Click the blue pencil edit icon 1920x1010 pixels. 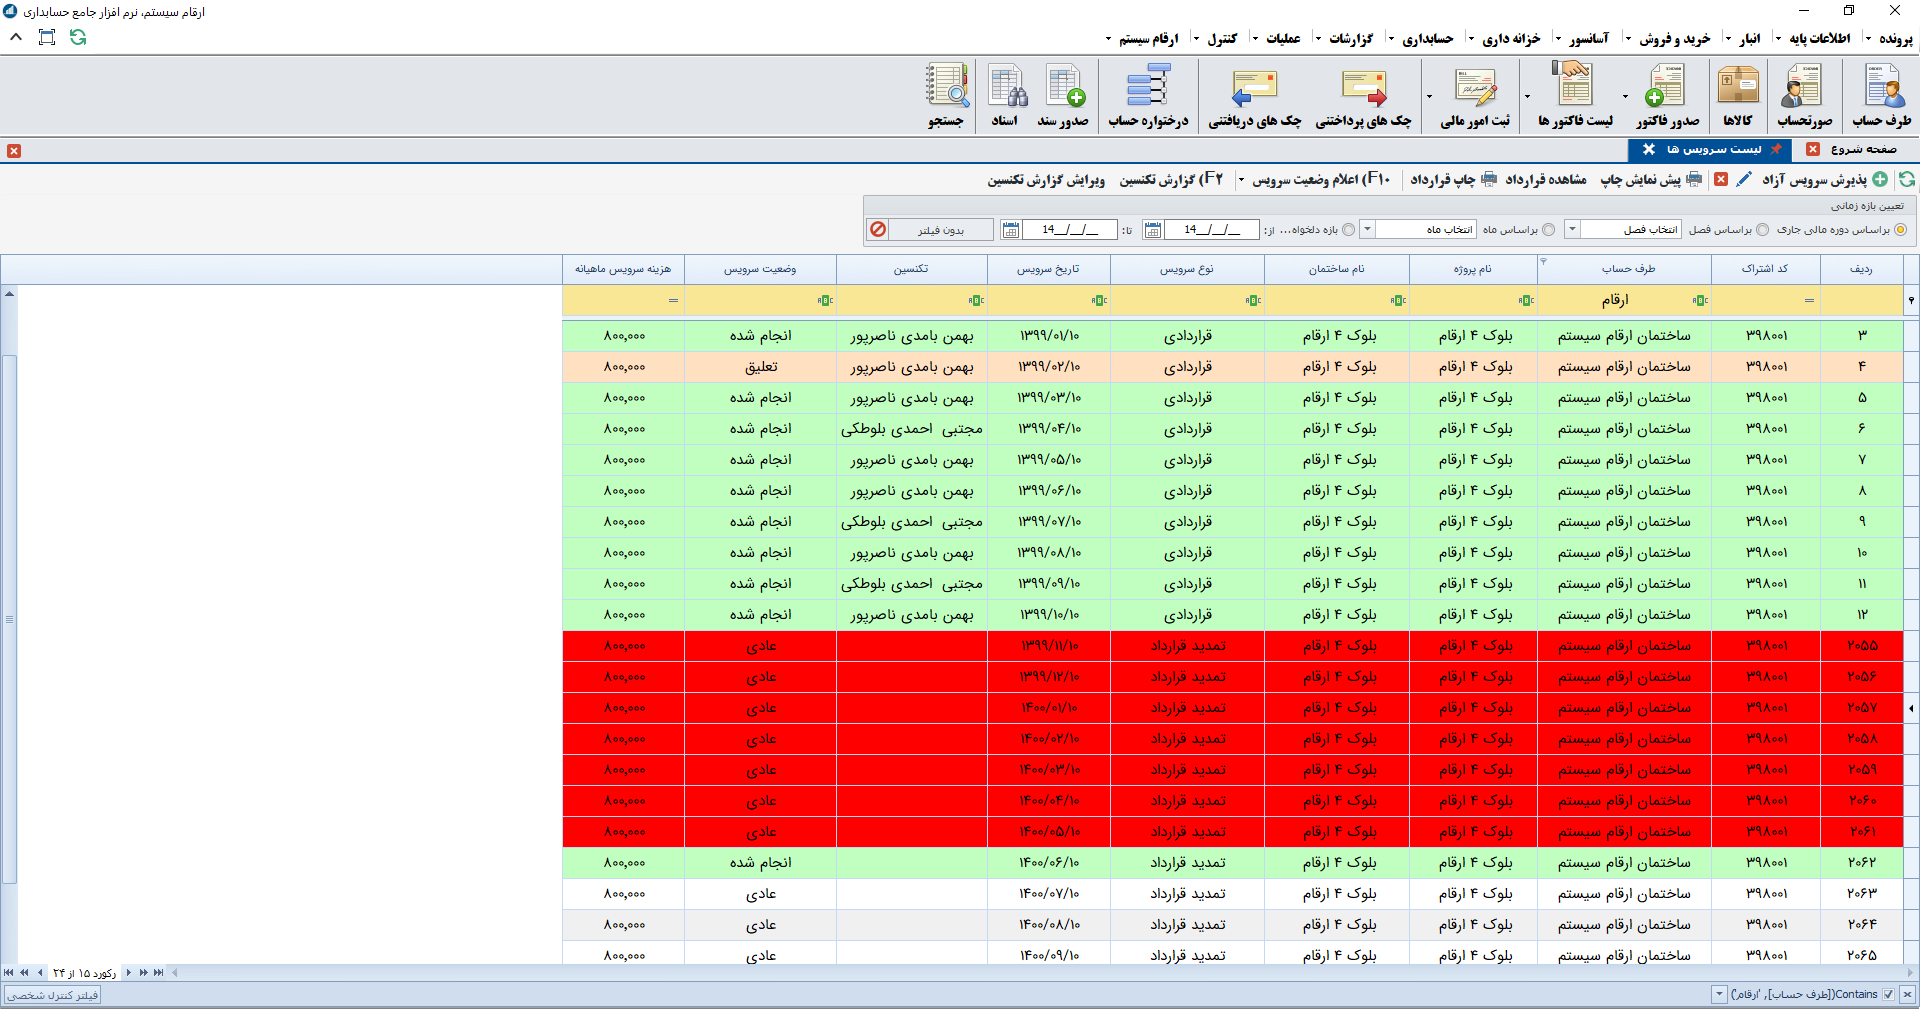point(1744,179)
